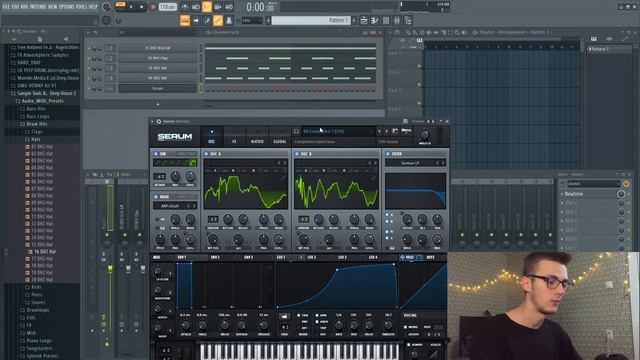Open the Line snap dropdown
Screen dimensions: 640x360
point(252,20)
